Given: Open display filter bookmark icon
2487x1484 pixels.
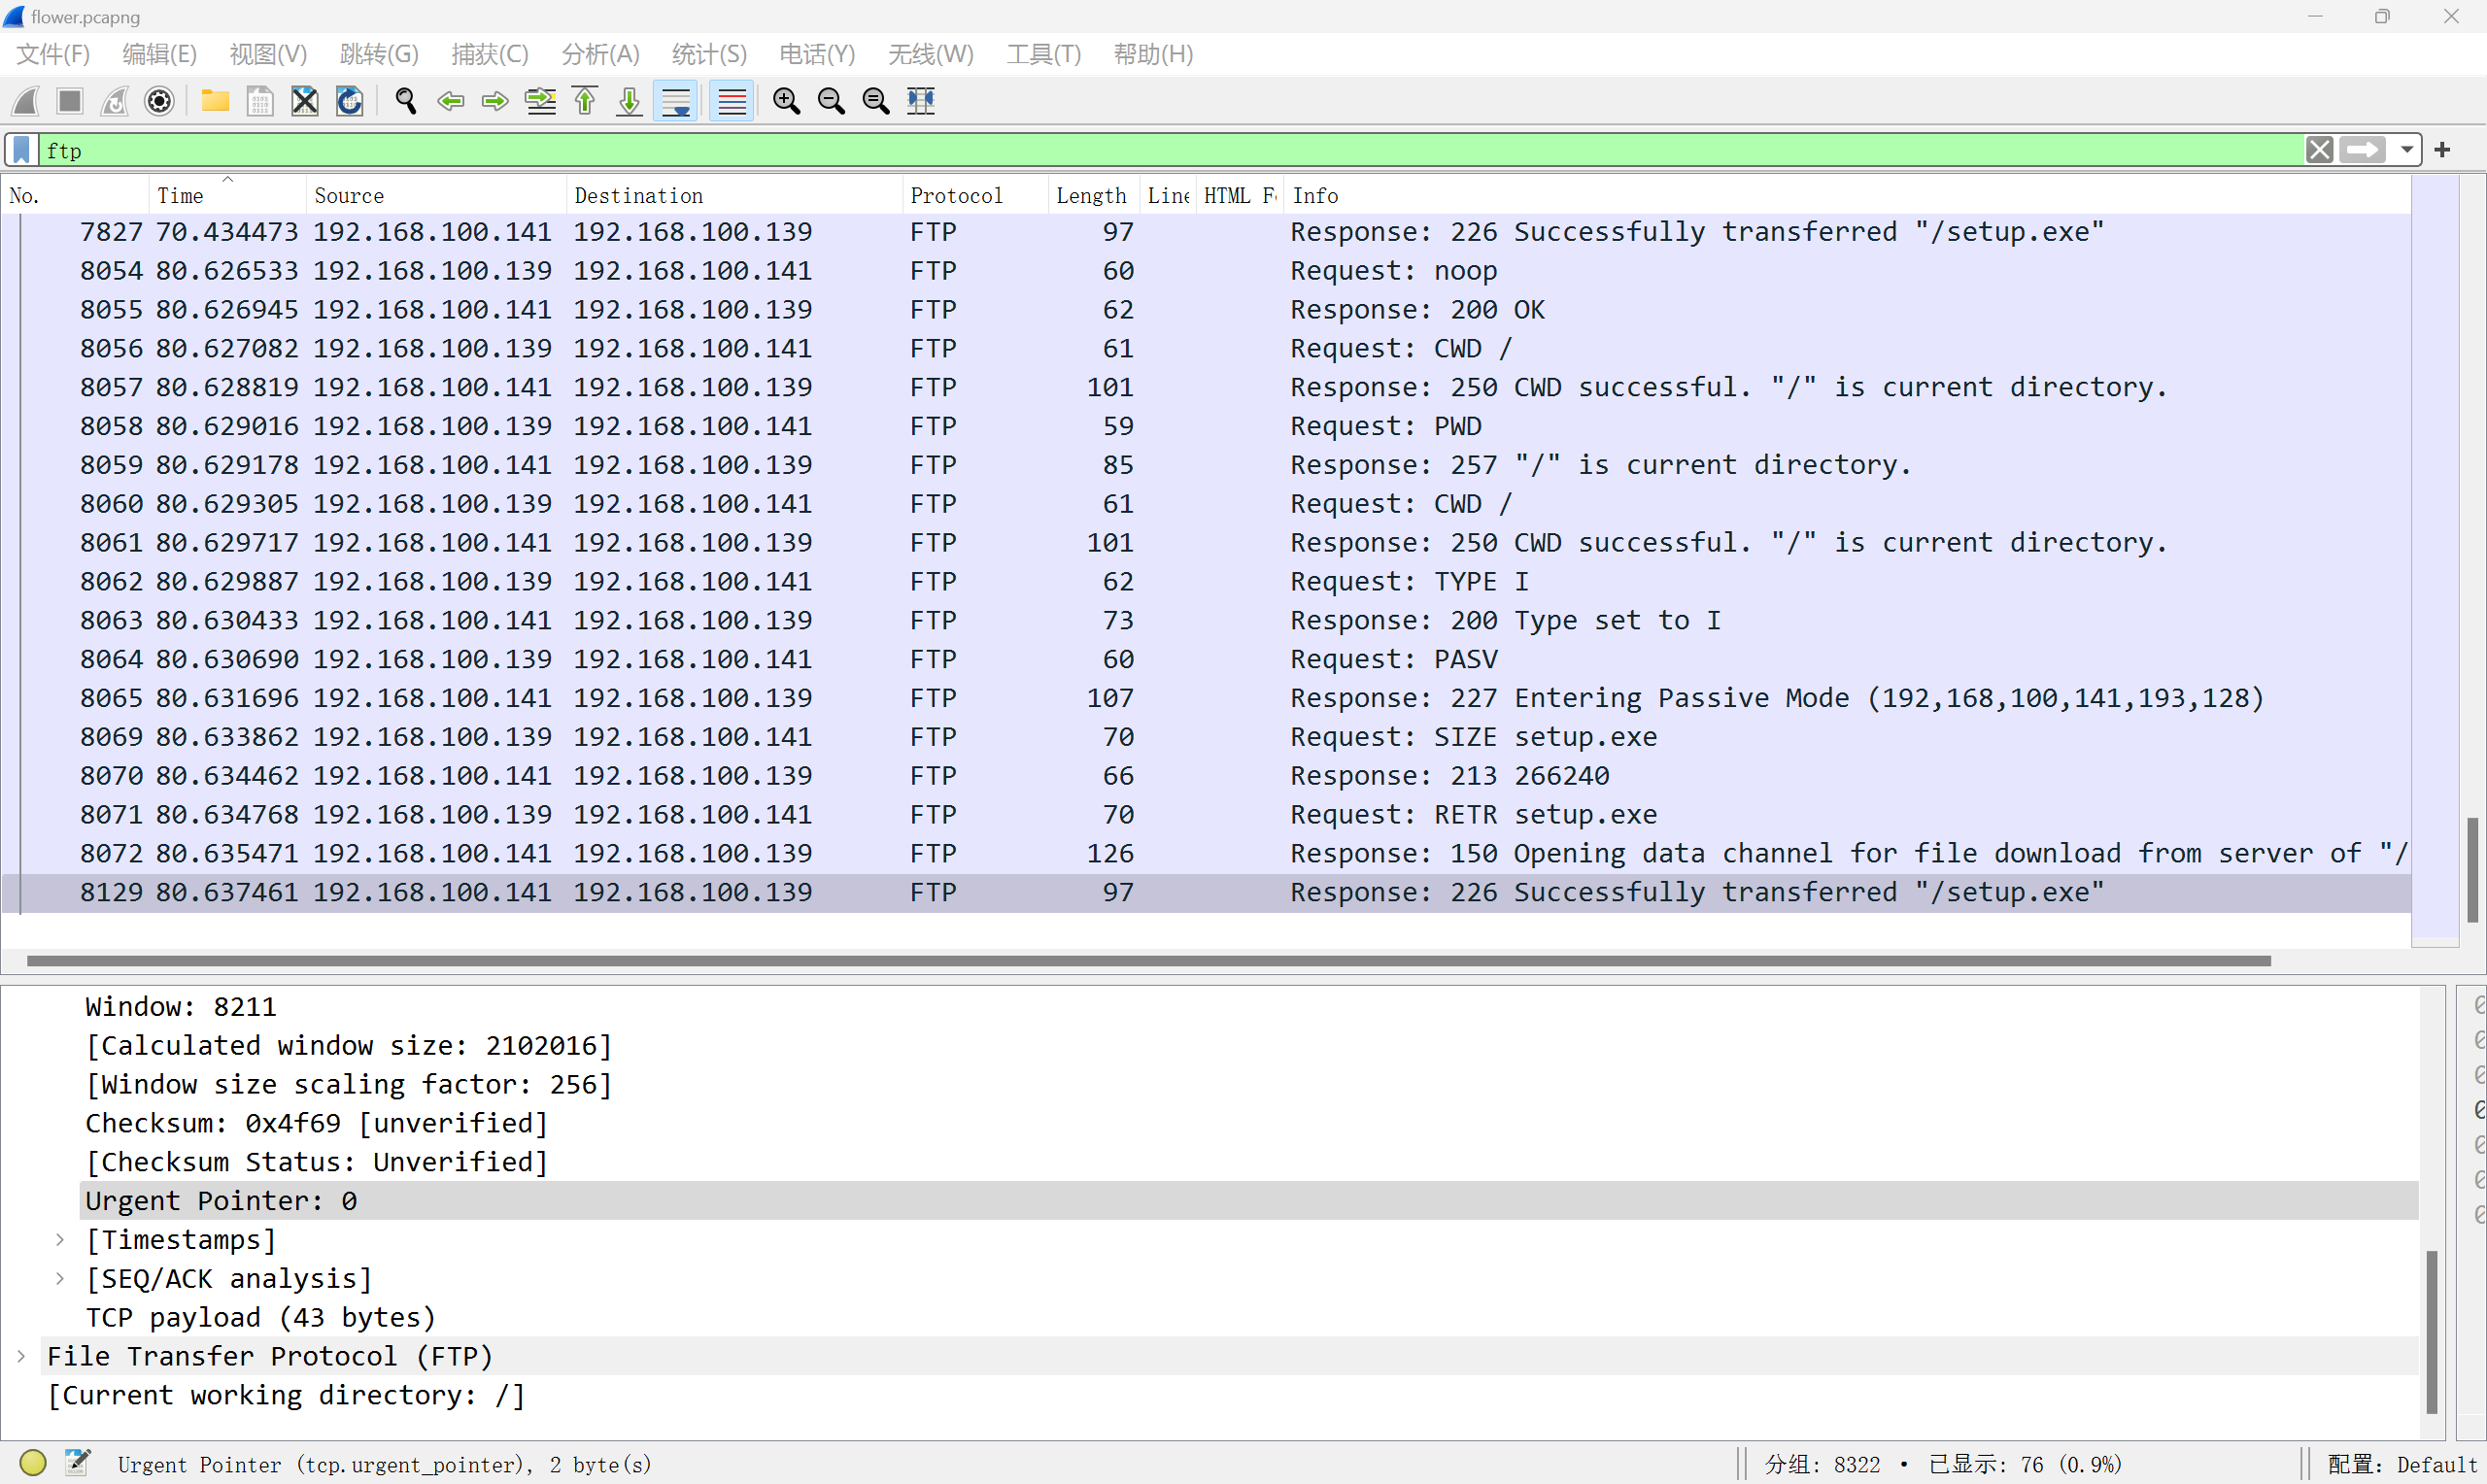Looking at the screenshot, I should (x=22, y=150).
